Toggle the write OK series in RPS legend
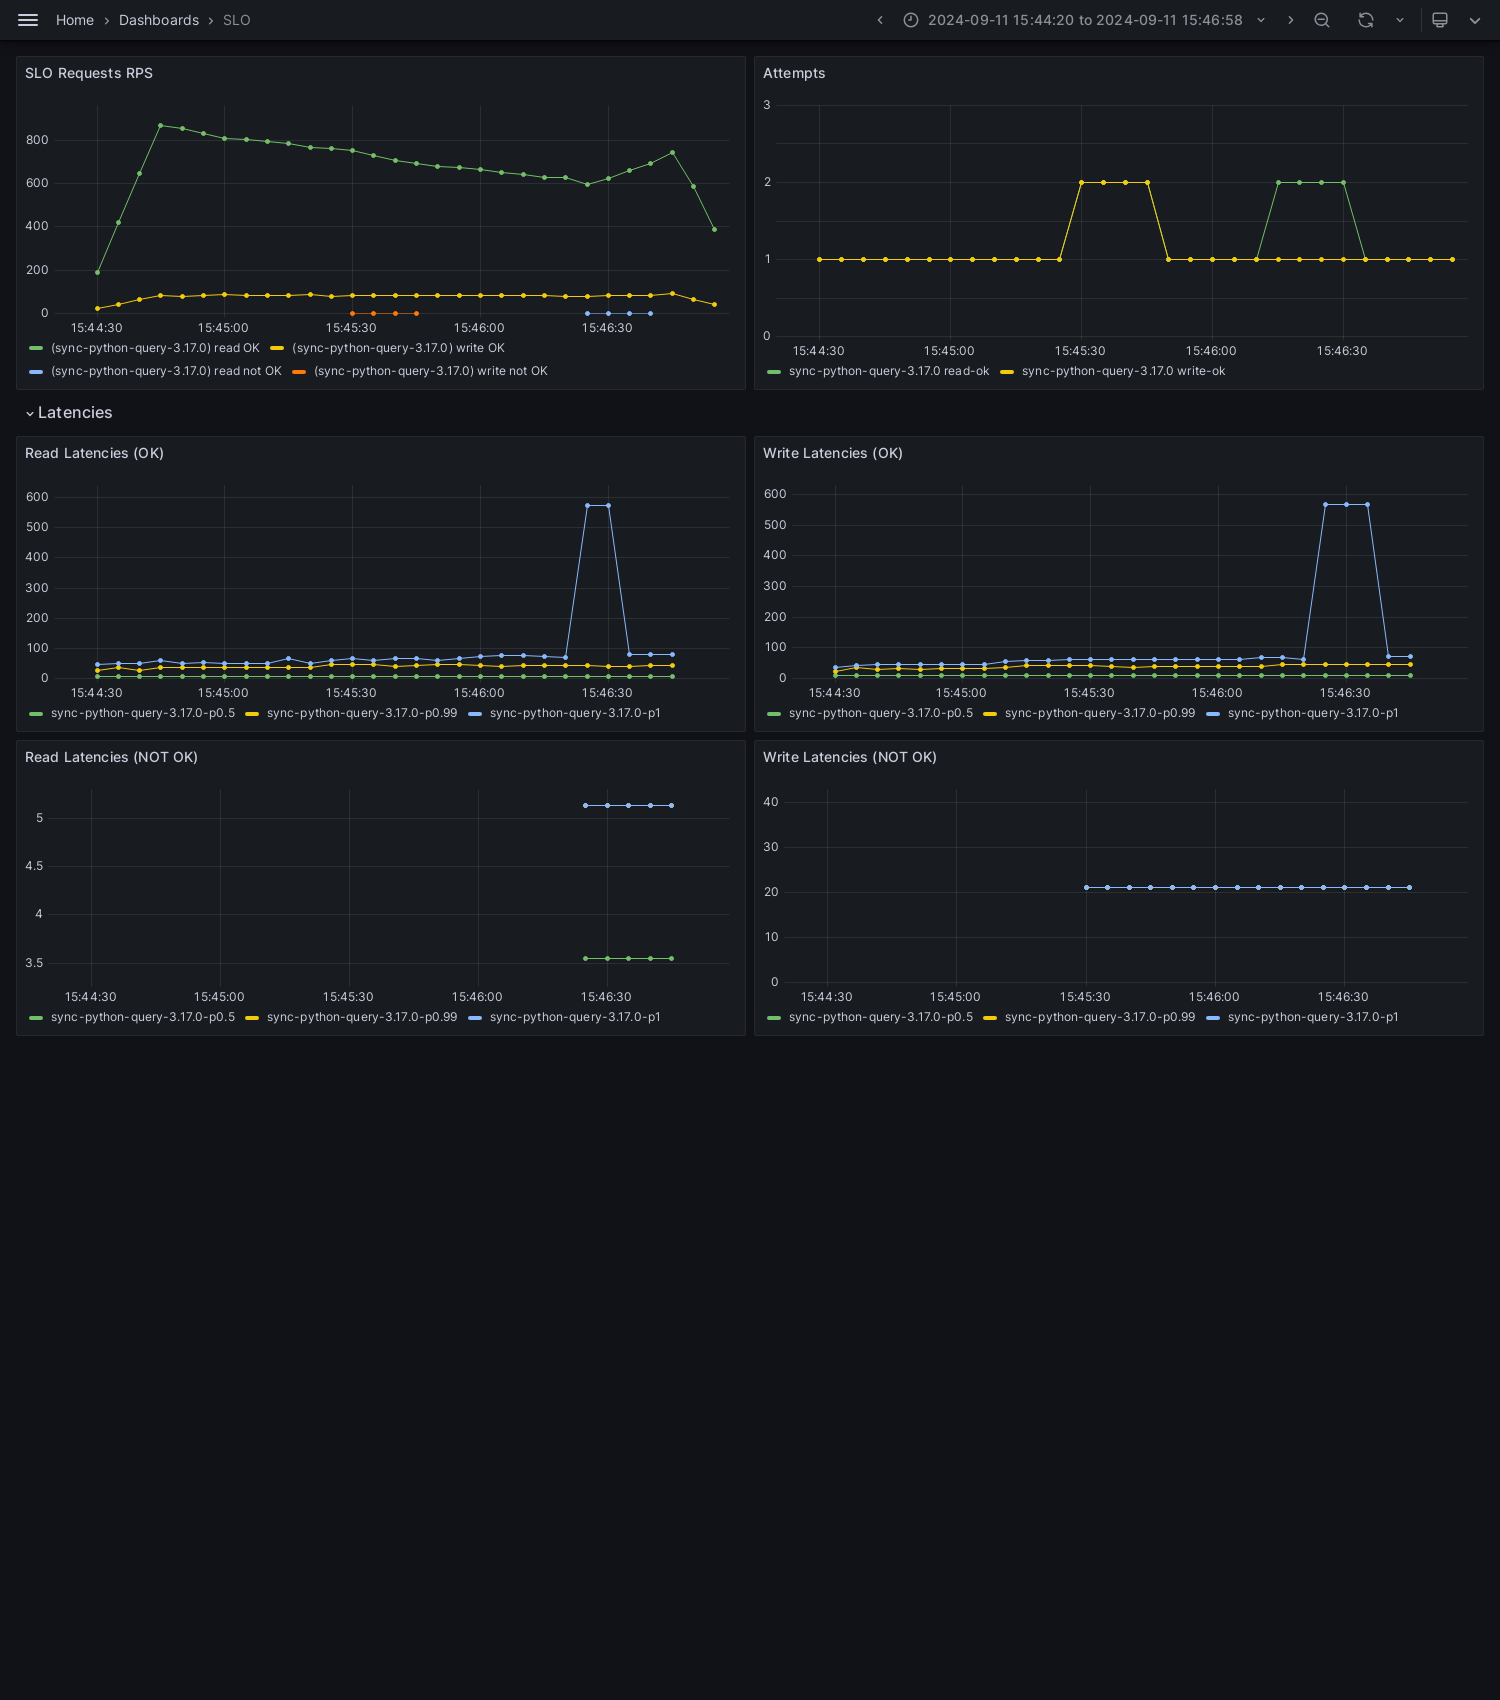This screenshot has width=1500, height=1700. (x=398, y=348)
